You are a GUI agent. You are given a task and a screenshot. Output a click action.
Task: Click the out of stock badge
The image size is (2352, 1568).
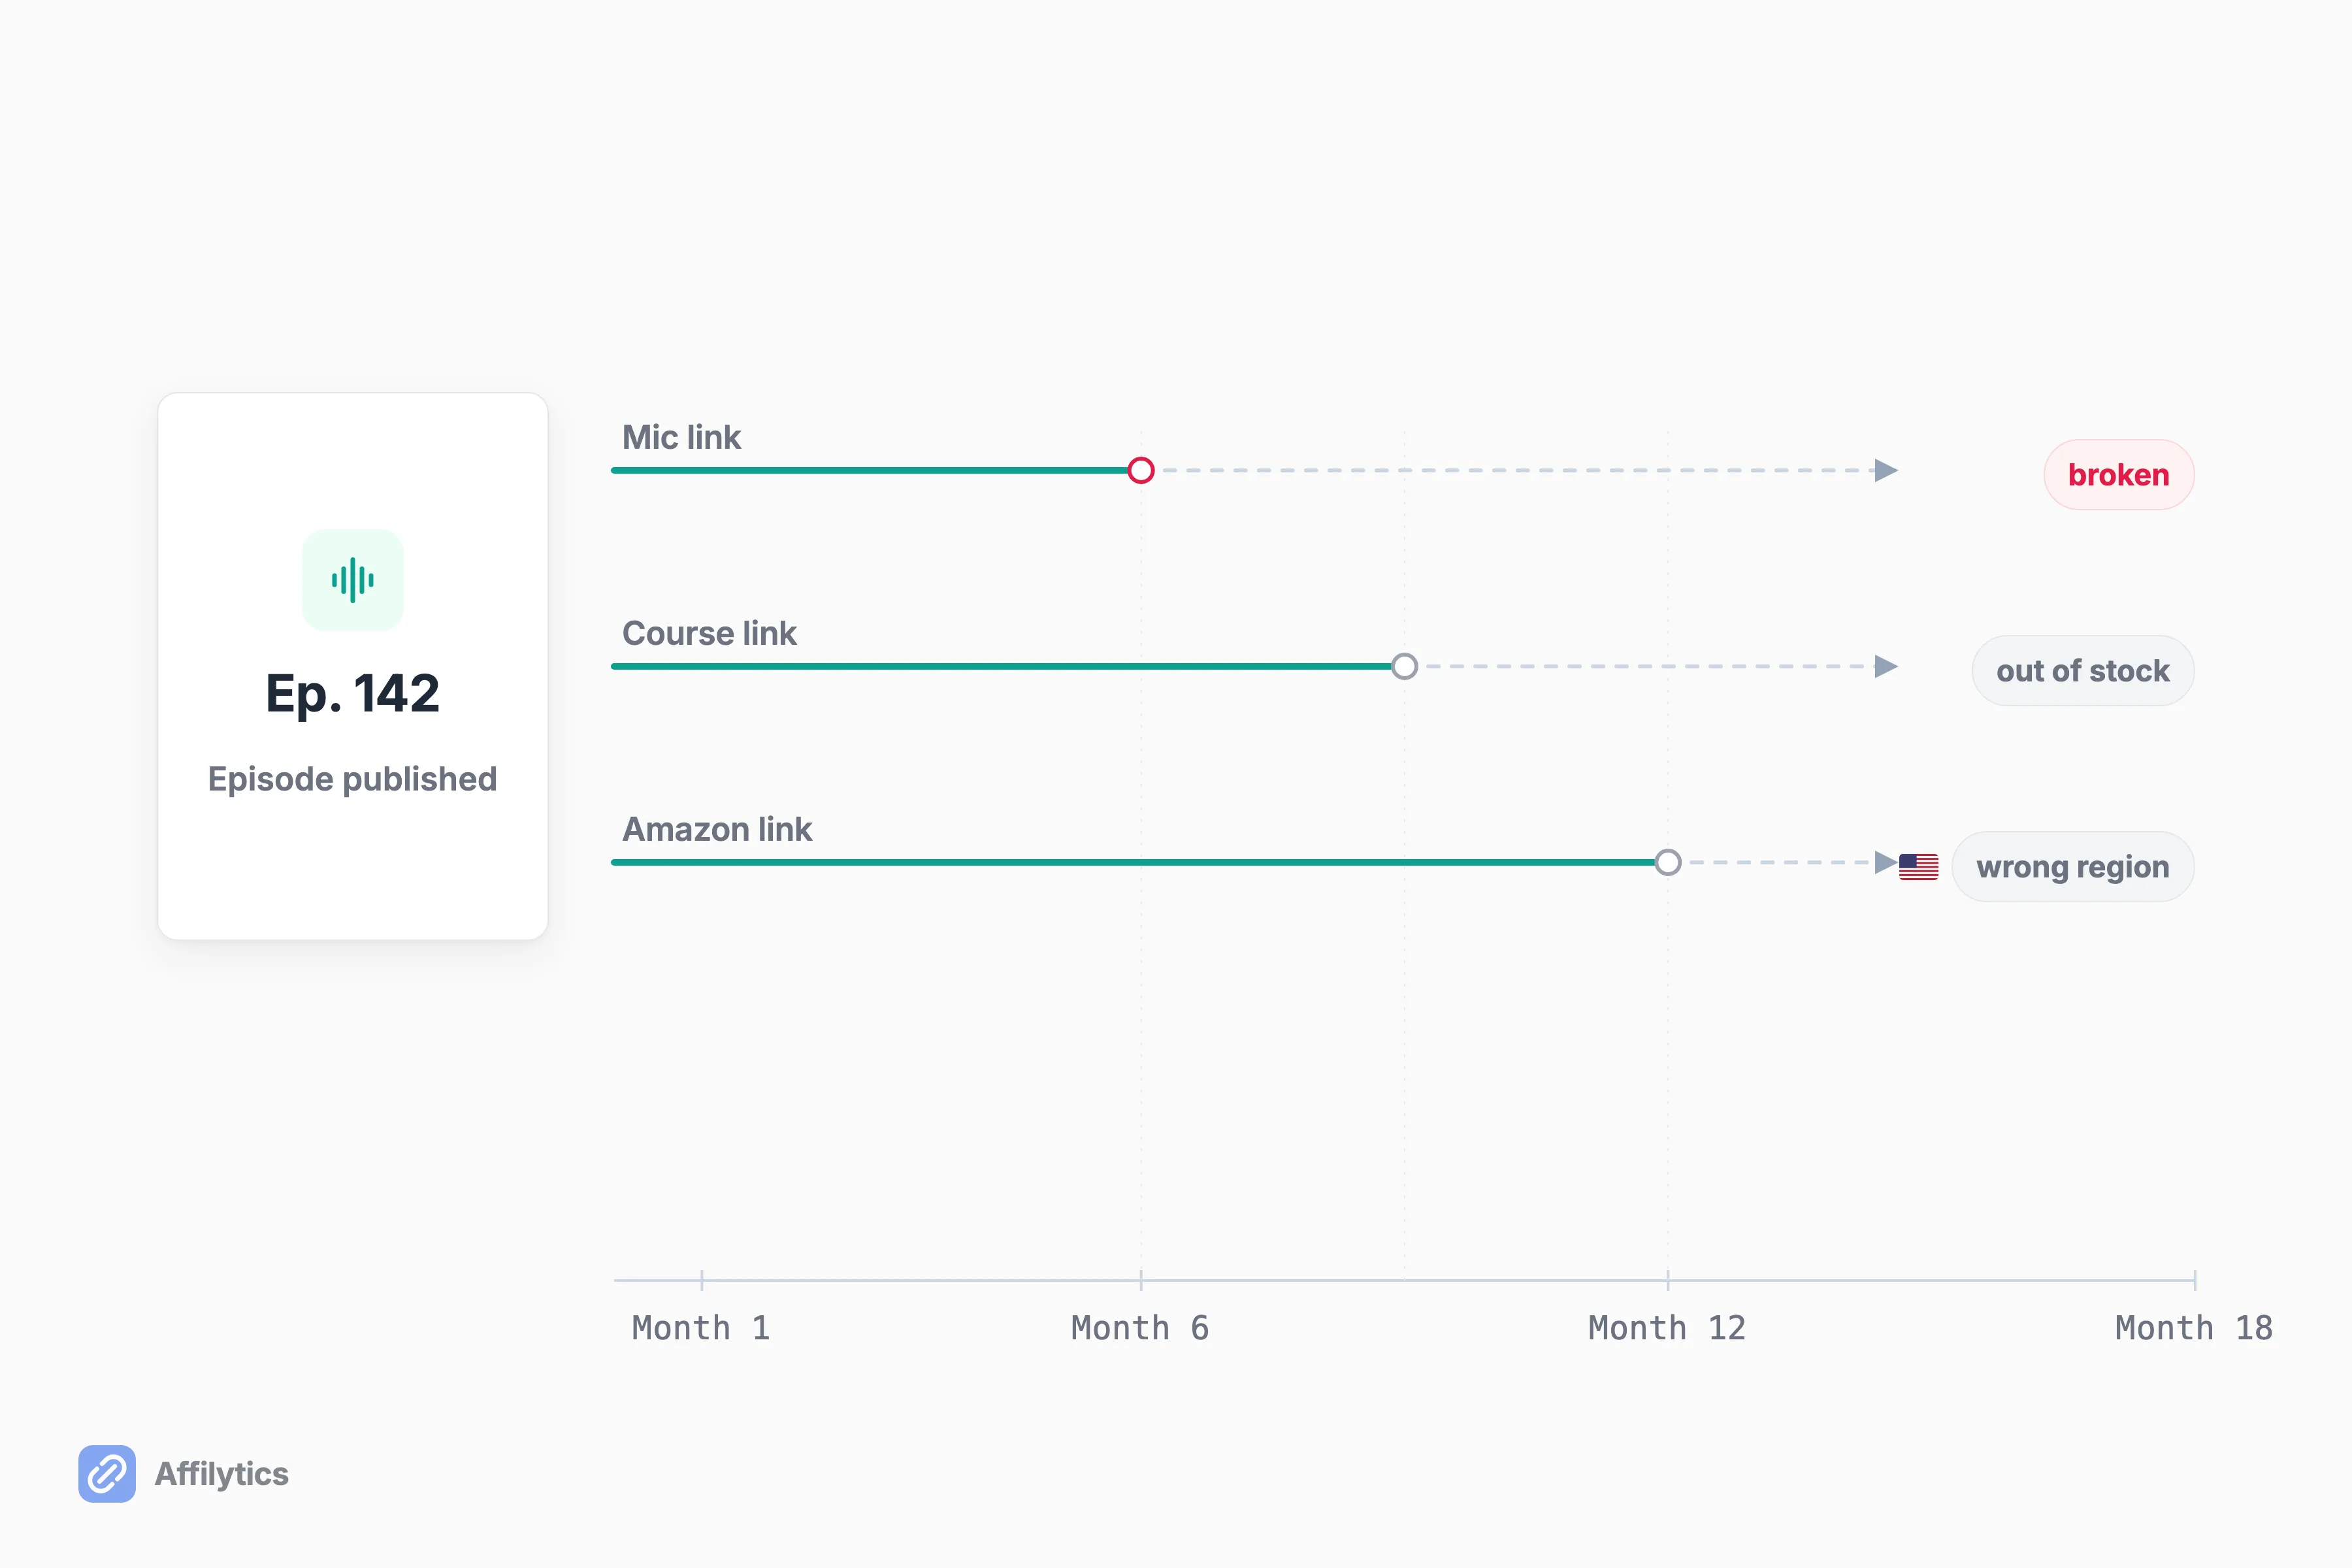2083,671
